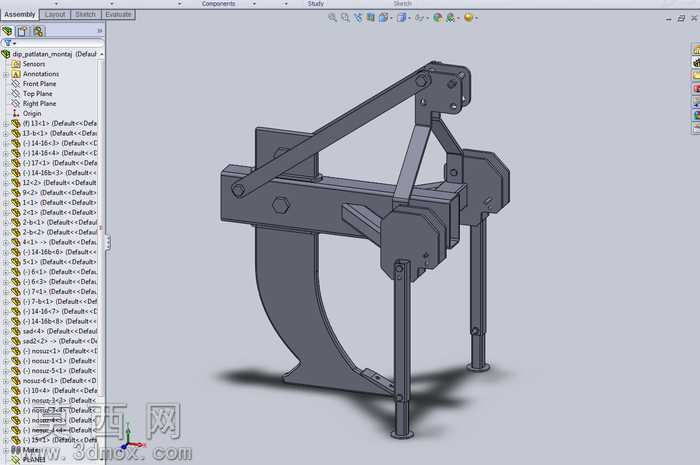The height and width of the screenshot is (465, 700).
Task: Click the Section View icon
Action: tap(370, 17)
